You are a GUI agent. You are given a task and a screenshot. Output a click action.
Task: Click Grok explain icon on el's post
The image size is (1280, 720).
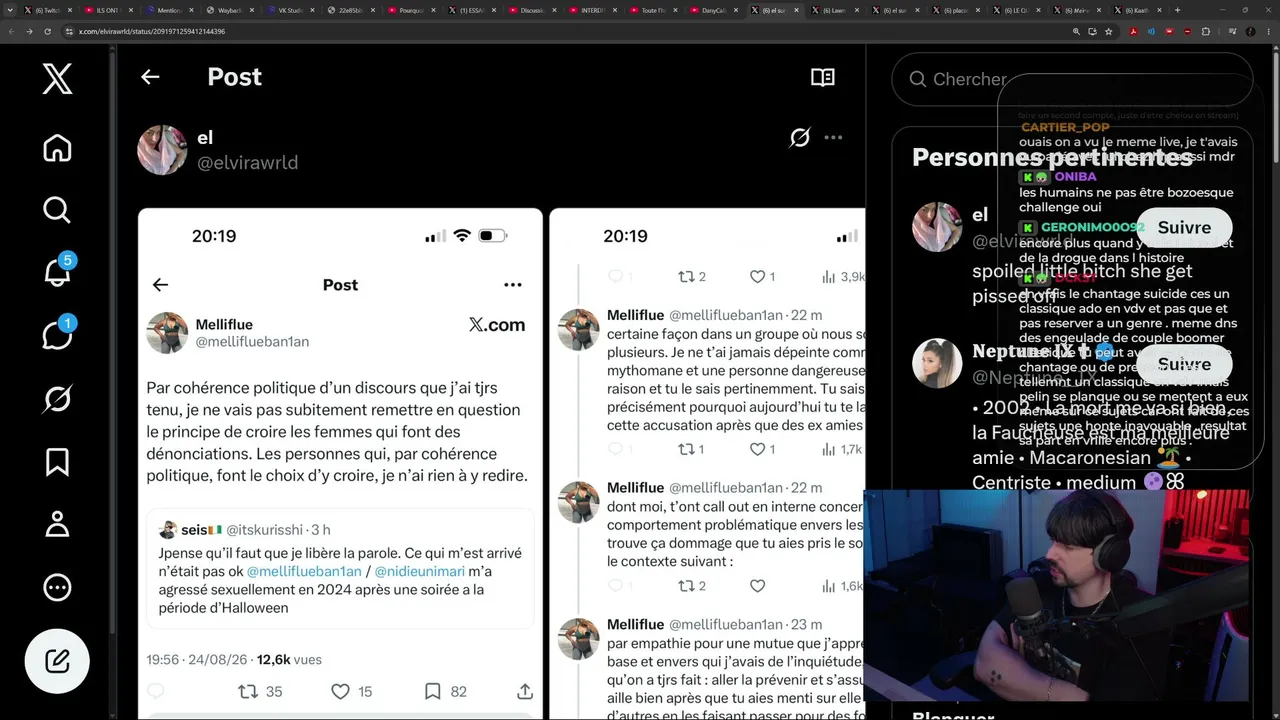(x=799, y=138)
